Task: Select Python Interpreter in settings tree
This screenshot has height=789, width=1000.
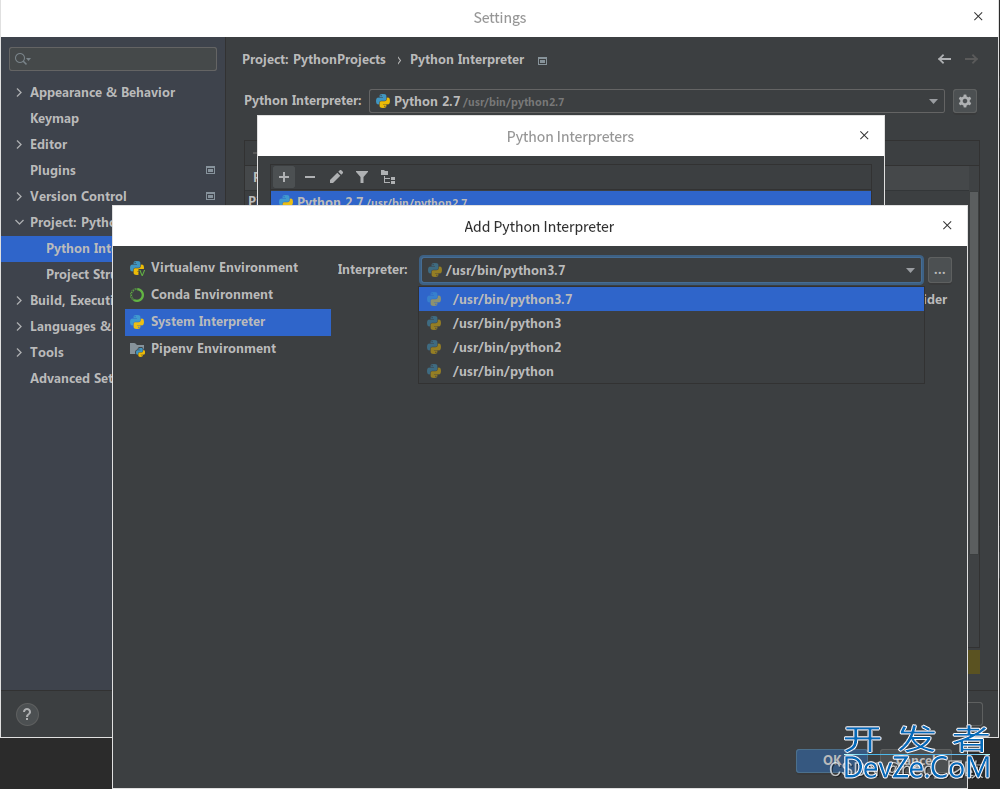Action: pyautogui.click(x=57, y=249)
